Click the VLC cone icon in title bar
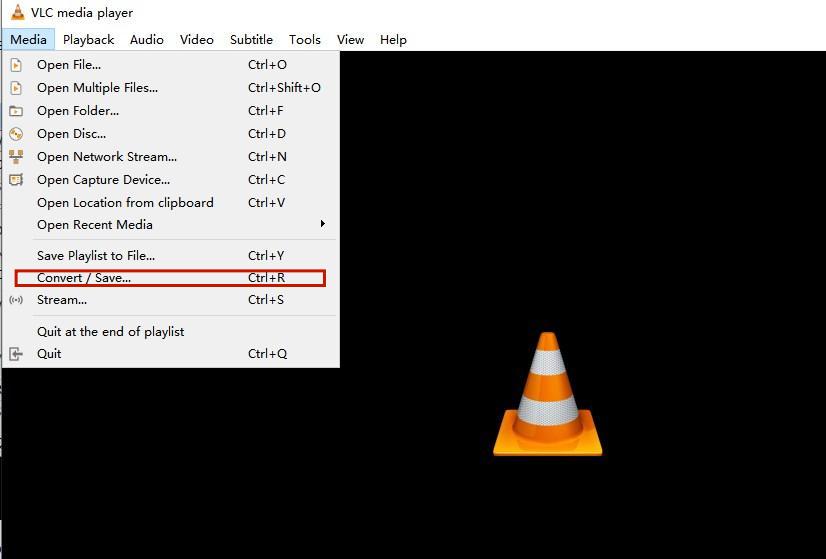This screenshot has height=559, width=826. [17, 13]
